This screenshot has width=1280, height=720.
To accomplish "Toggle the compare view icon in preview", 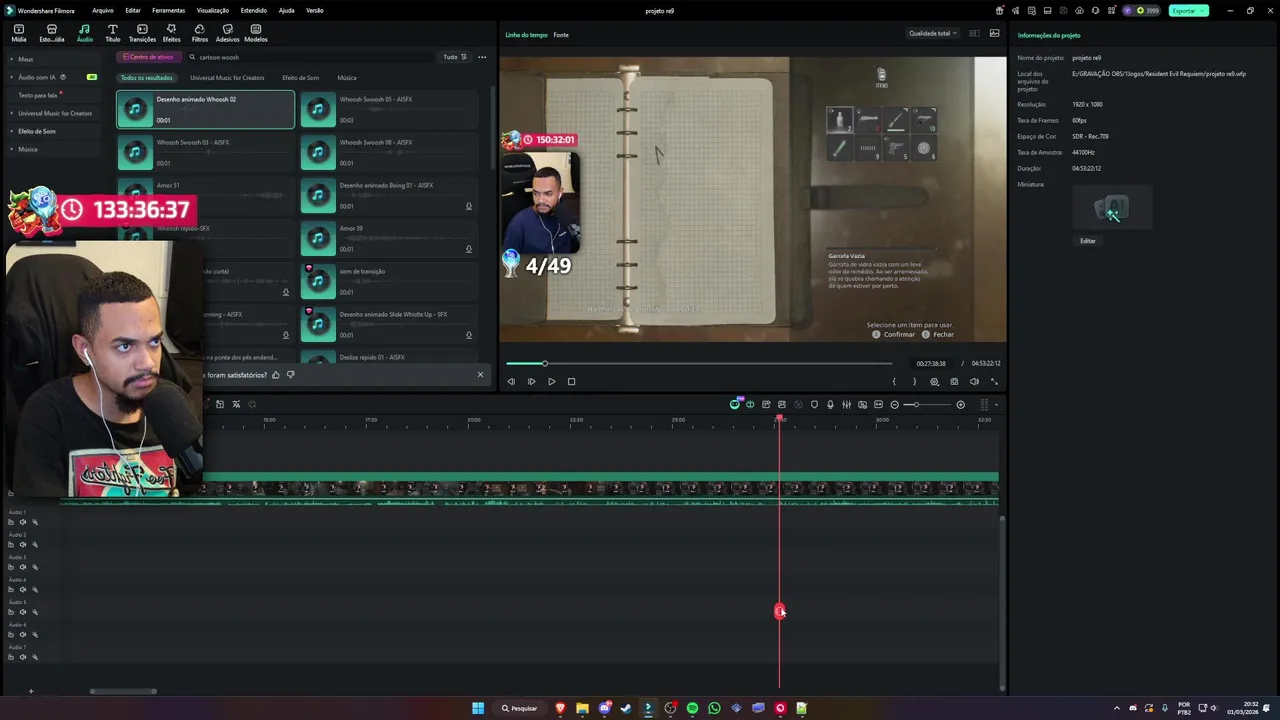I will [974, 33].
